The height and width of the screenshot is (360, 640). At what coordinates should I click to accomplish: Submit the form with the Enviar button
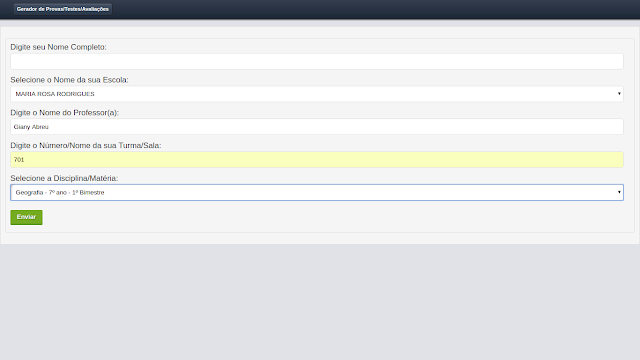[x=26, y=217]
